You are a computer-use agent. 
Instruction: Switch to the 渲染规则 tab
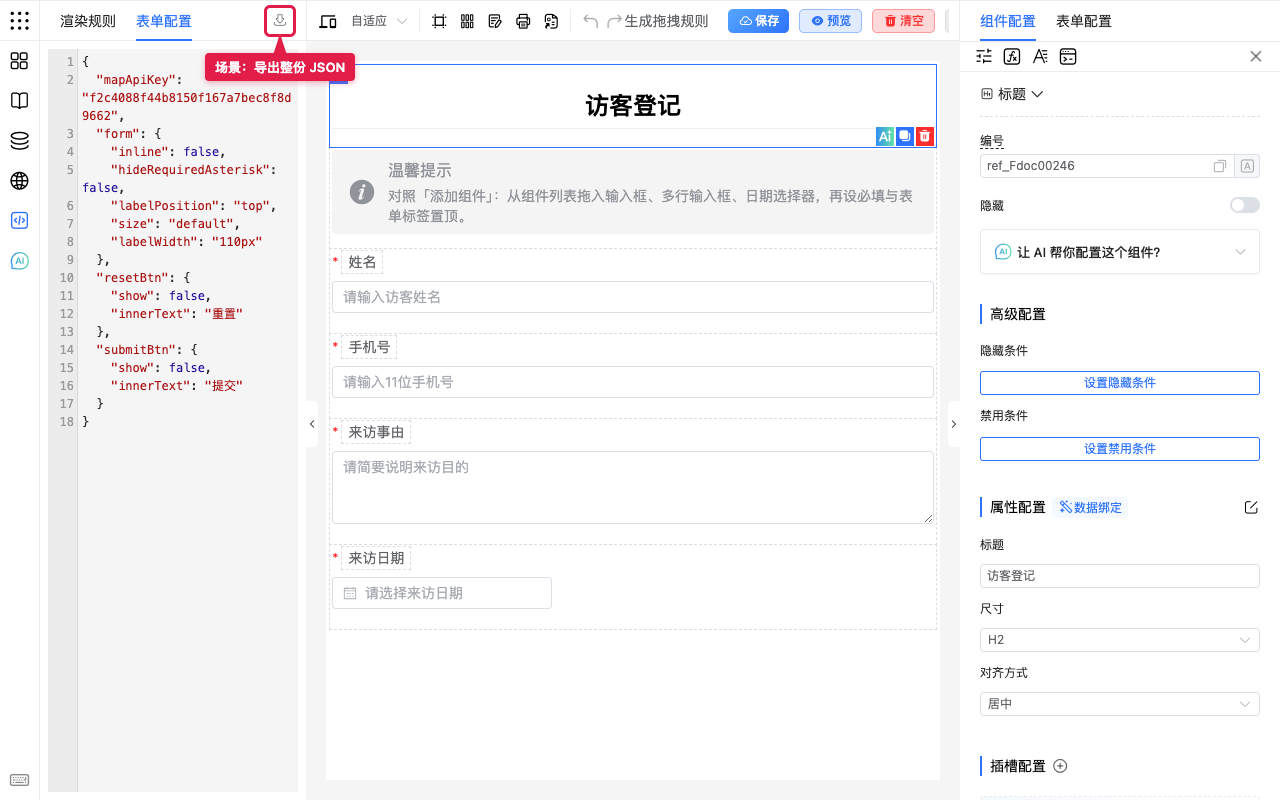click(x=88, y=21)
